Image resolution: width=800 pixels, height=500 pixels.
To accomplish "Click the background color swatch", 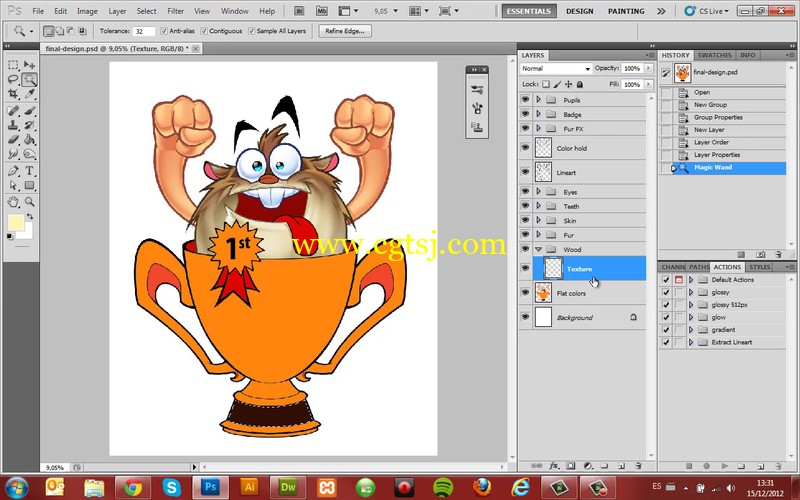I will pos(26,233).
